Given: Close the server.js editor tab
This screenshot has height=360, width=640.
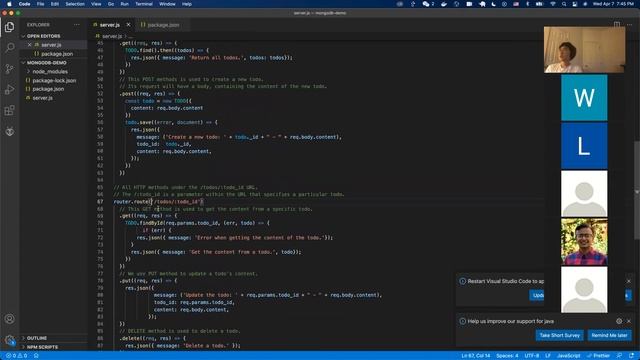Looking at the screenshot, I should (128, 25).
